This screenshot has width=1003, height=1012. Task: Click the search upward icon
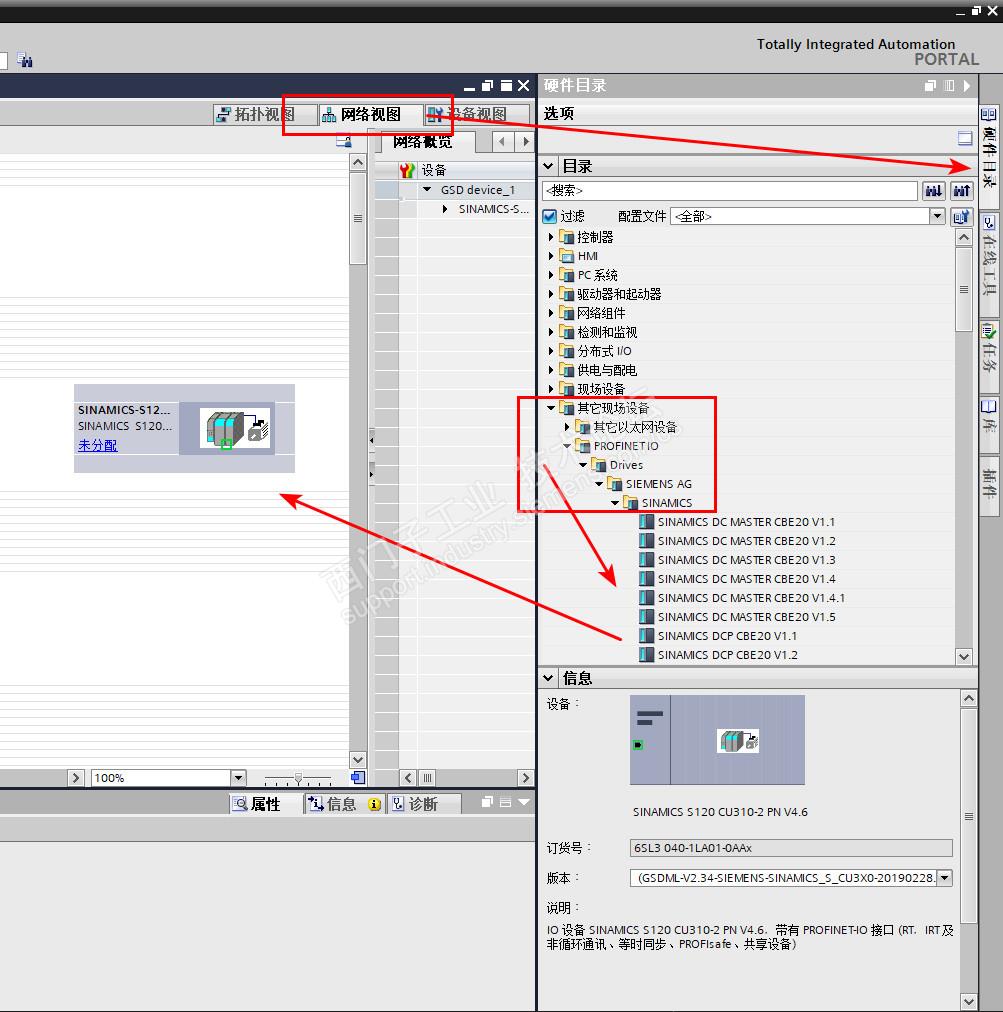tap(962, 190)
